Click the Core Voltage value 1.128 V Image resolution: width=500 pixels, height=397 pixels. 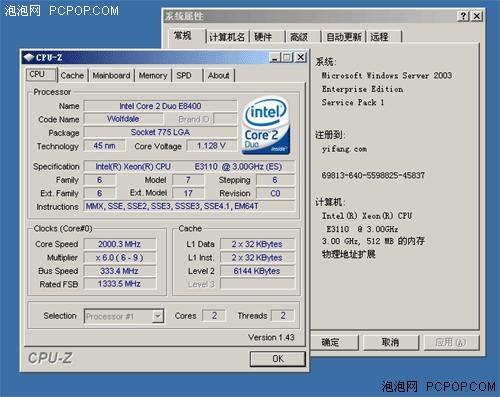click(x=211, y=146)
